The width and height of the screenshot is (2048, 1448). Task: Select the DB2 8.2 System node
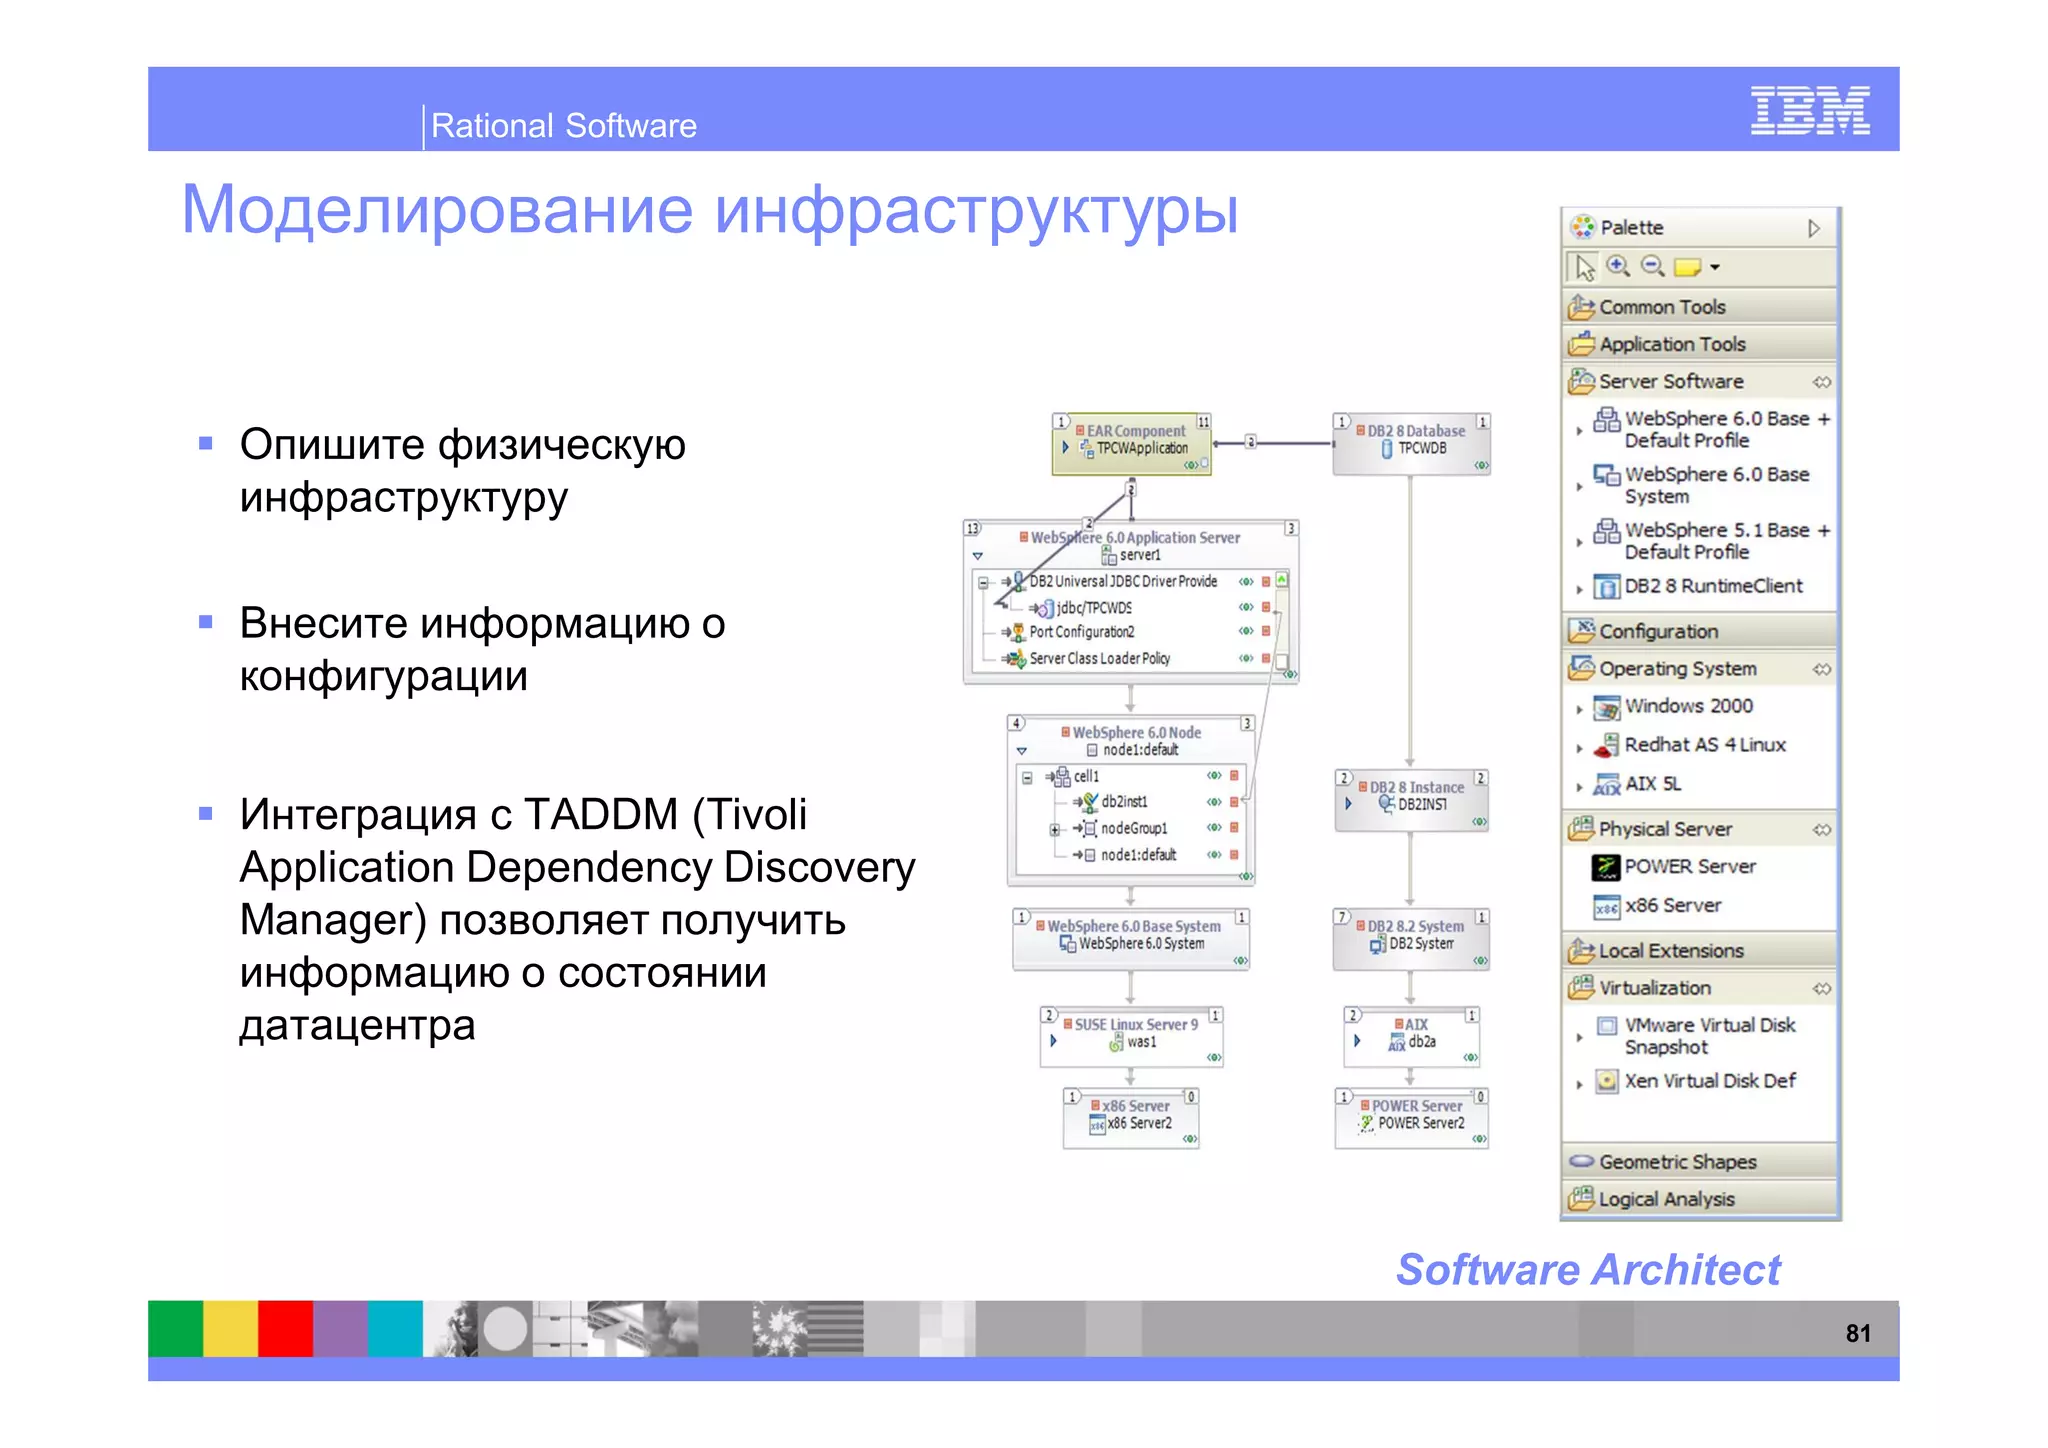click(x=1411, y=939)
